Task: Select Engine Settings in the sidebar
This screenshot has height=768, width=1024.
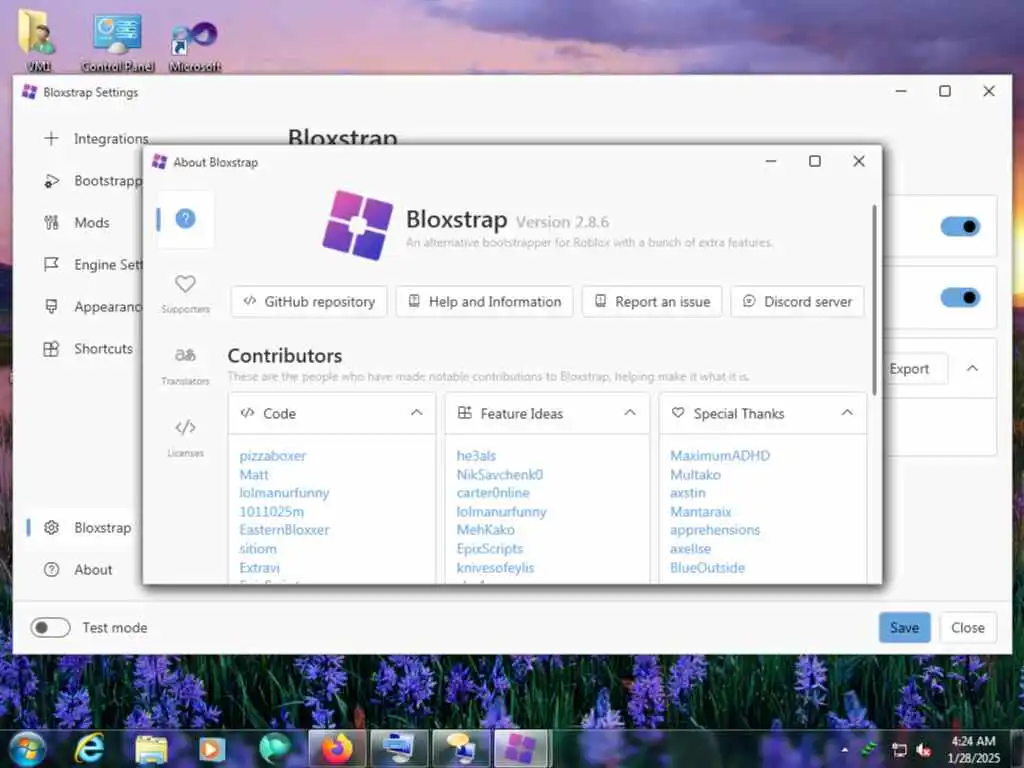Action: (93, 264)
